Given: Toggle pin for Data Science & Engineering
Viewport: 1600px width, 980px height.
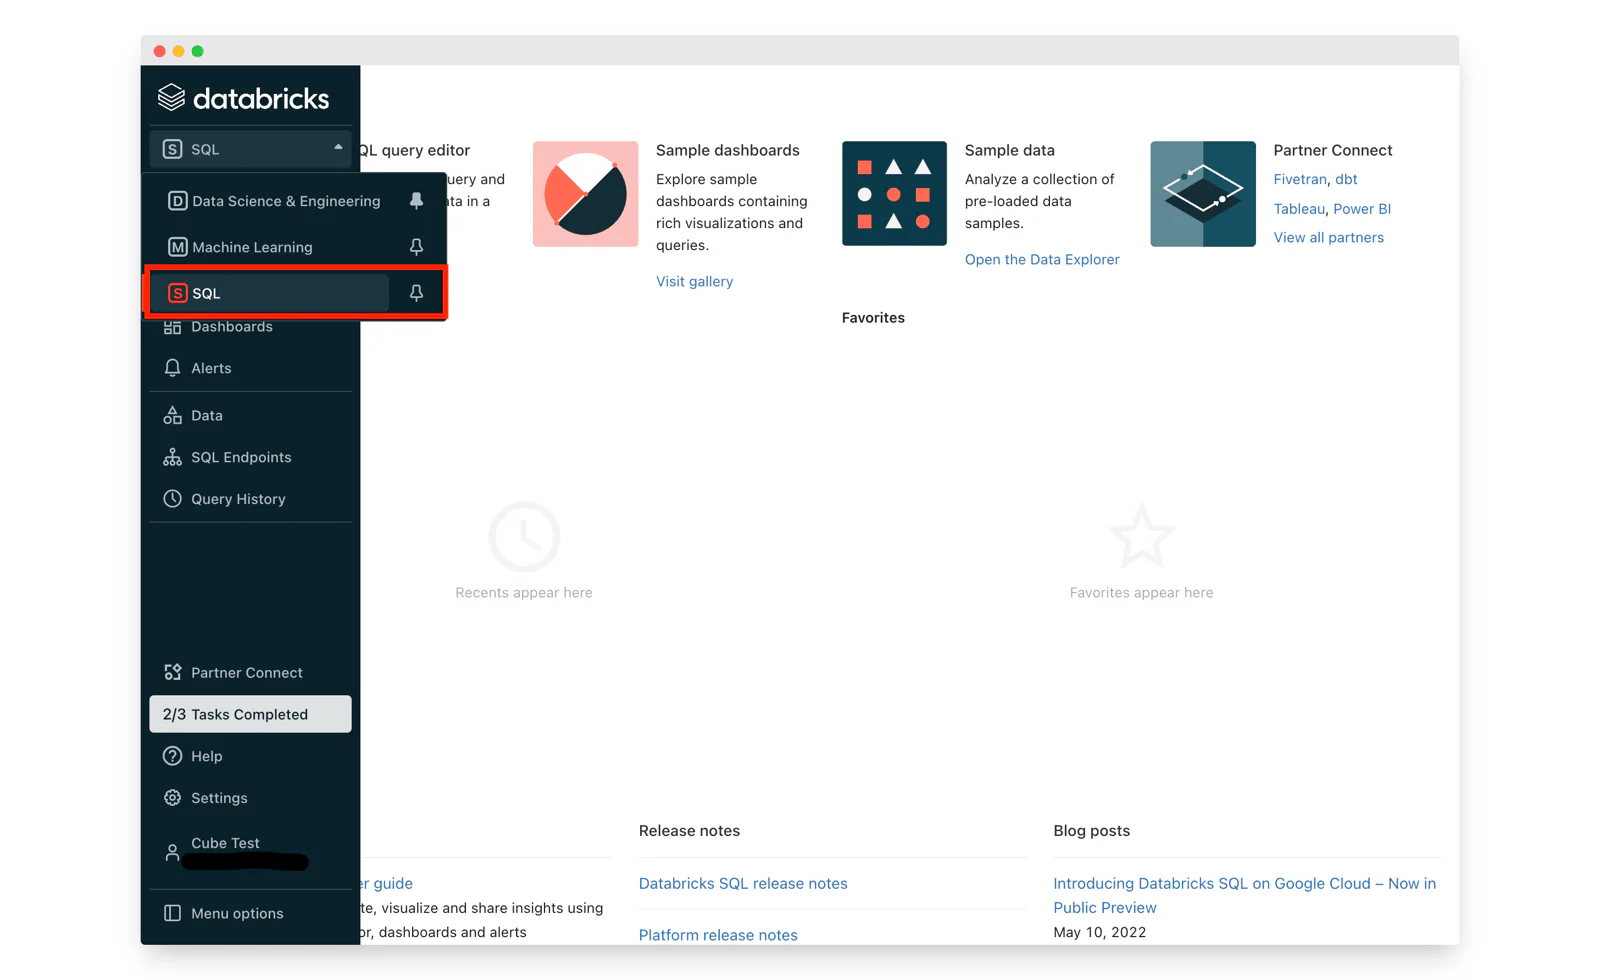Looking at the screenshot, I should [x=416, y=201].
